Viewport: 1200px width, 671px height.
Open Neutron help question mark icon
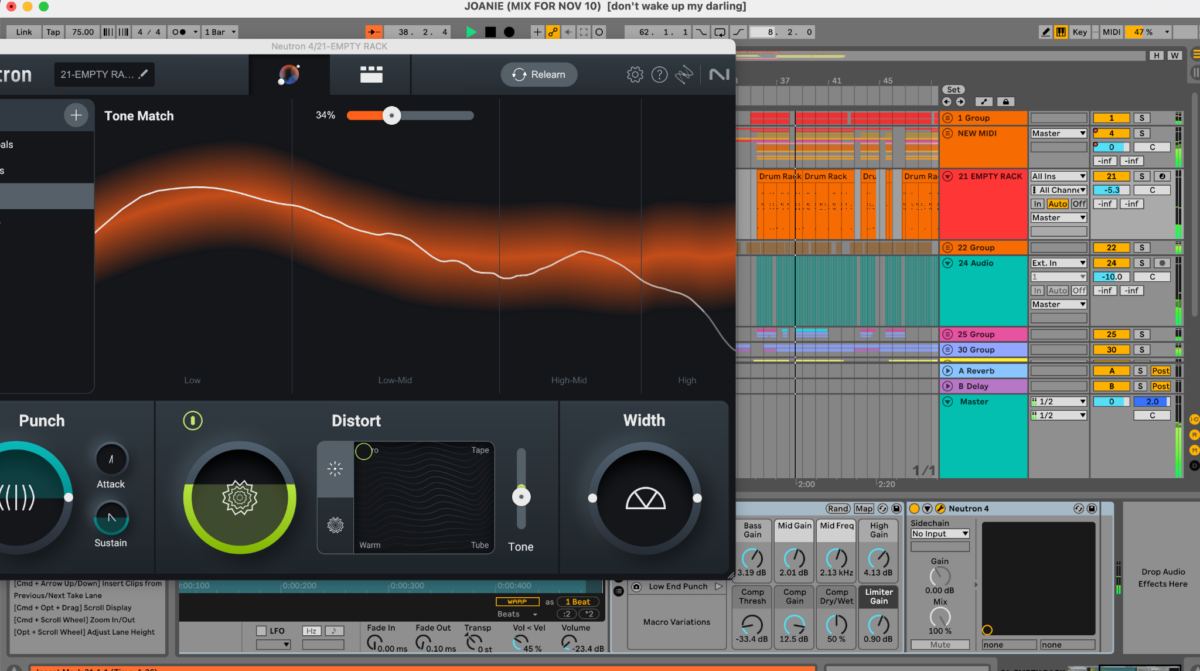659,74
